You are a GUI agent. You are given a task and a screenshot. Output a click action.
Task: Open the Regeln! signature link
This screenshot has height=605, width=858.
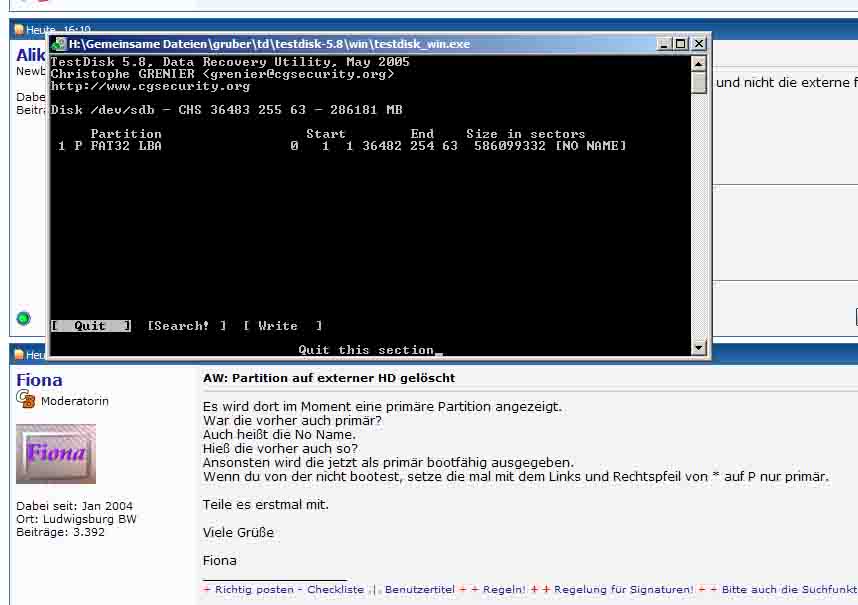[x=503, y=590]
